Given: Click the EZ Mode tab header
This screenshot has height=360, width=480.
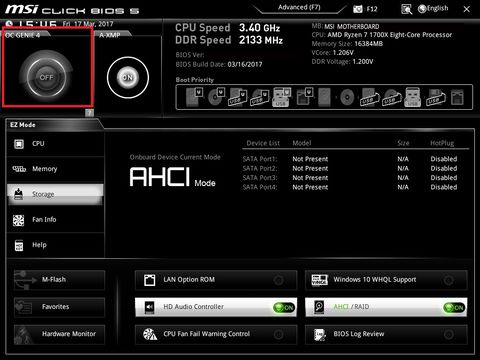Looking at the screenshot, I should tap(23, 125).
